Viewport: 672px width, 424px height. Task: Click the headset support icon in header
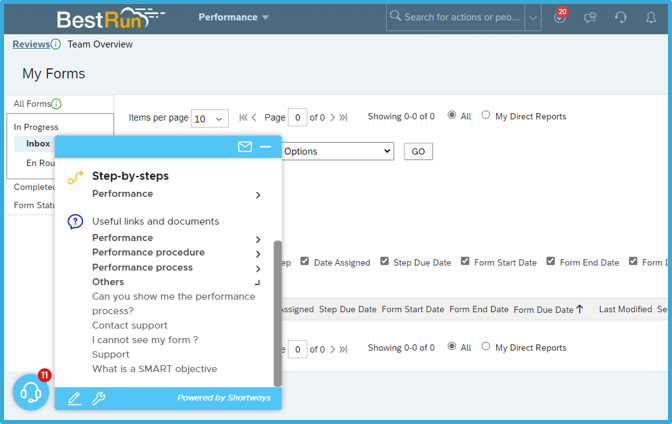[x=621, y=18]
